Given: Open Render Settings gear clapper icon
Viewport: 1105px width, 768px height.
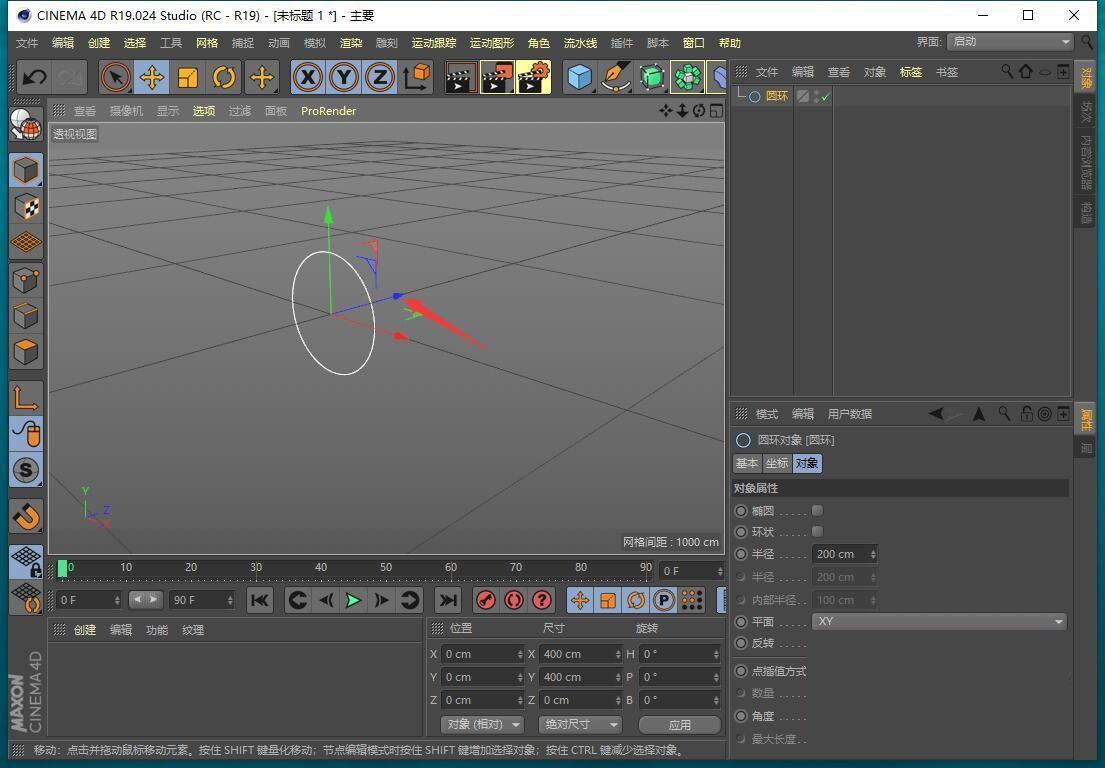Looking at the screenshot, I should point(534,77).
